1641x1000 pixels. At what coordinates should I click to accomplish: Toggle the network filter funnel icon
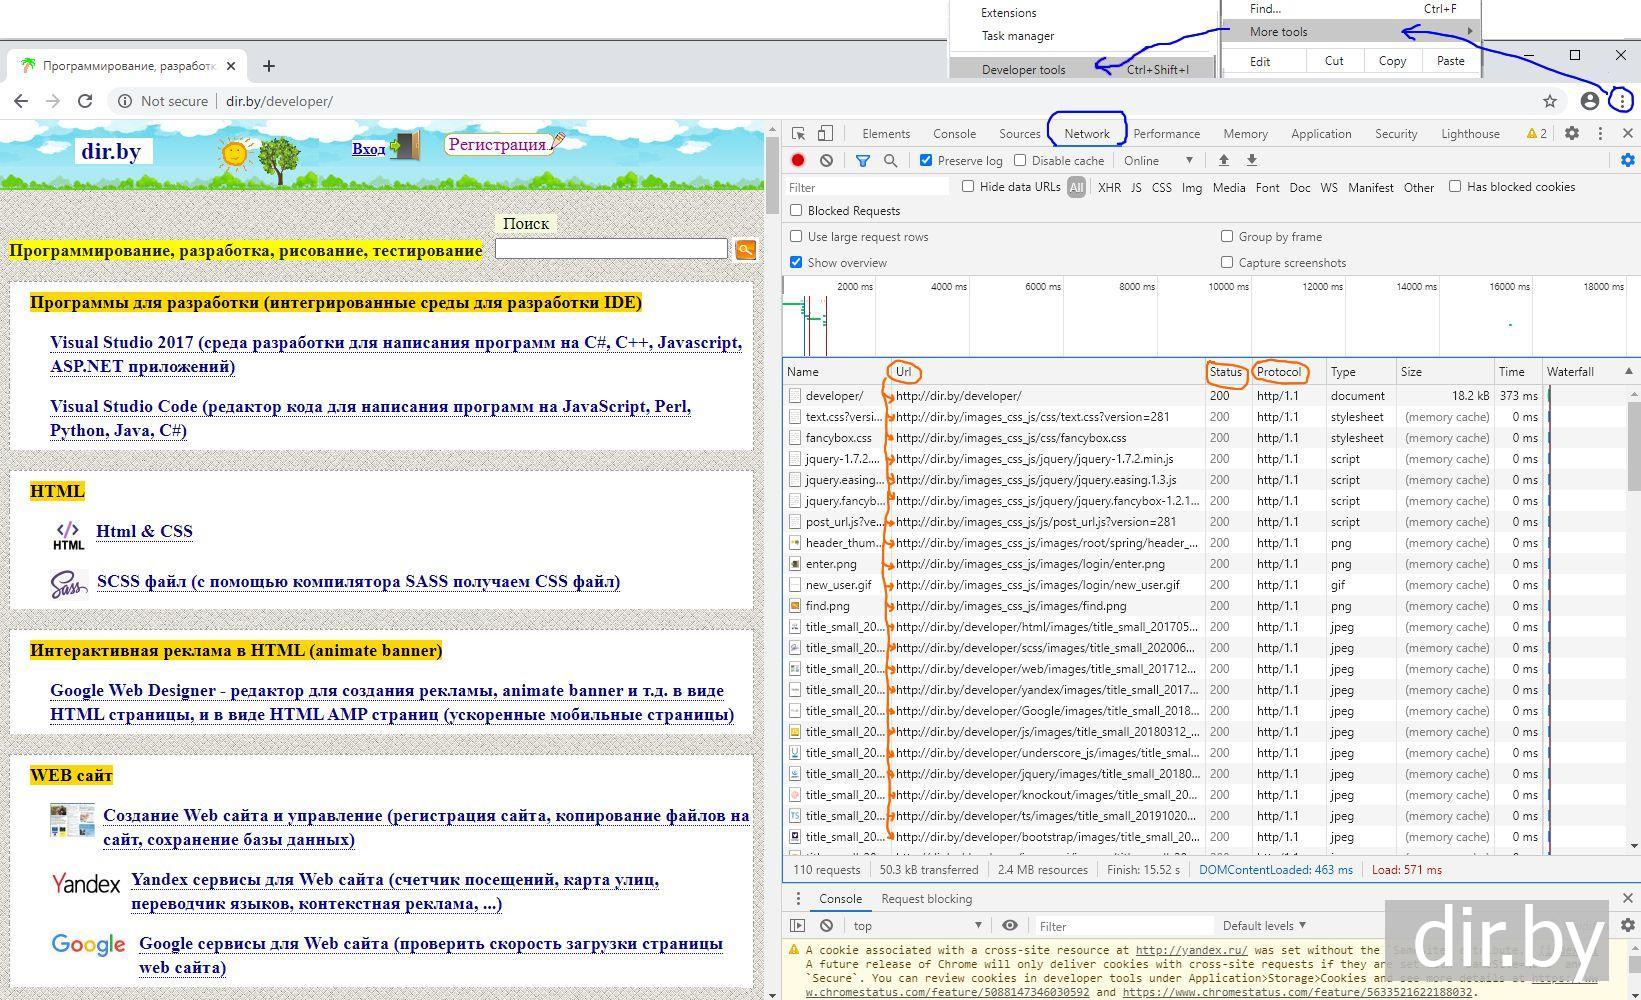(862, 160)
